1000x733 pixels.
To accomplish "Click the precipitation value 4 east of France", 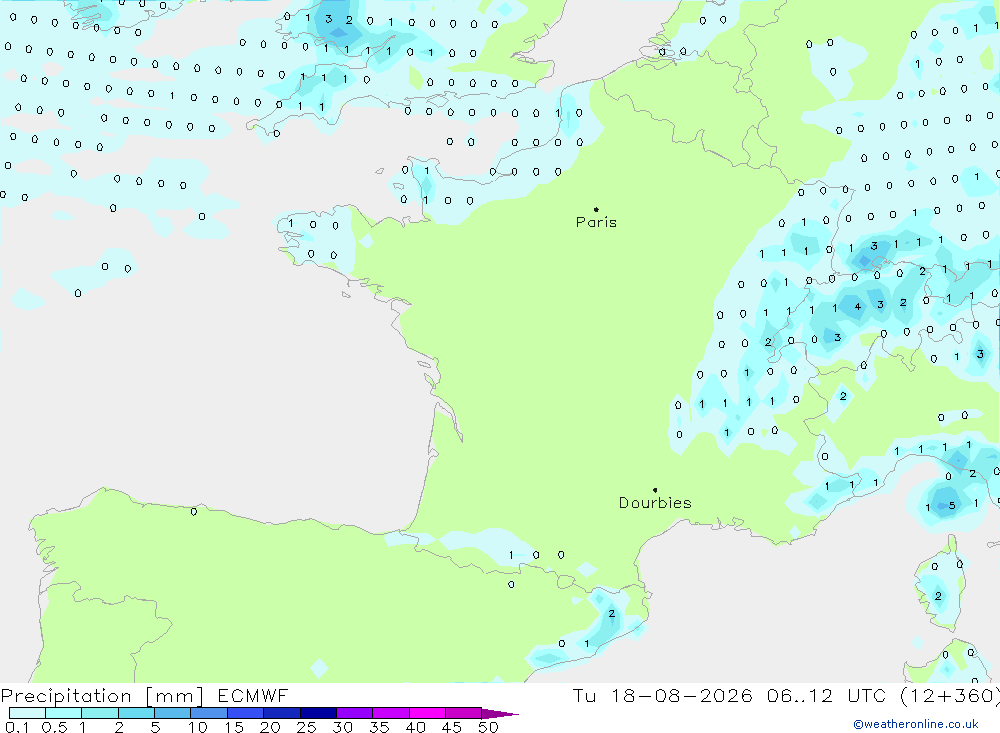I will 858,307.
